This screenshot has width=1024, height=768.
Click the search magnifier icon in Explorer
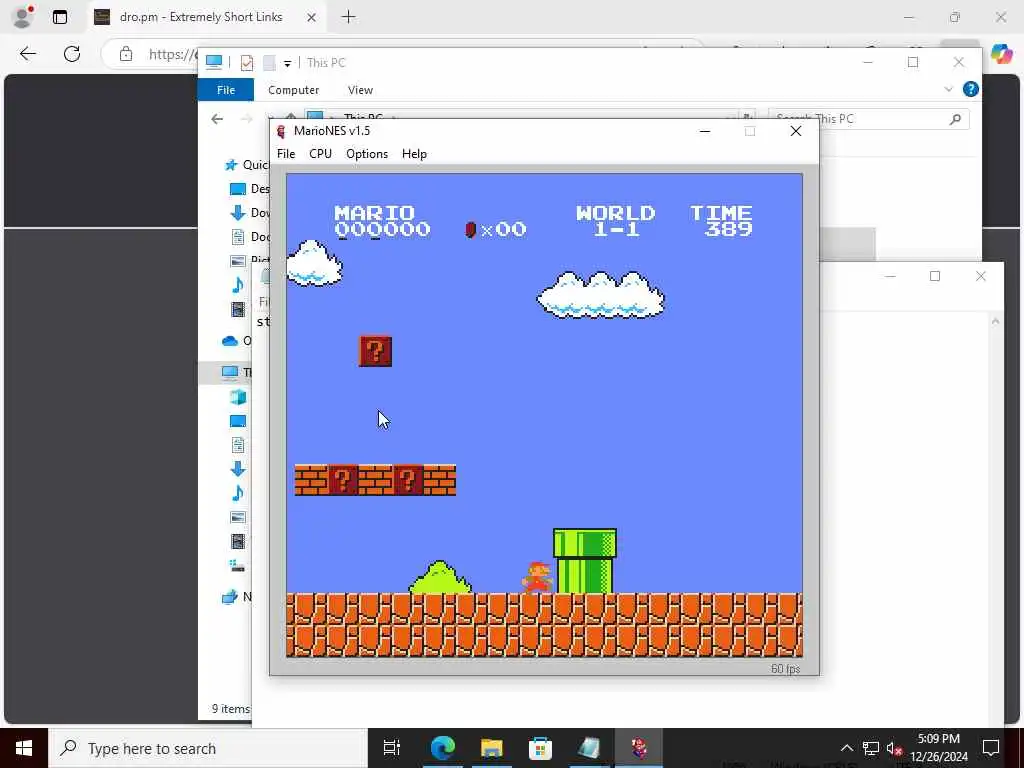point(955,119)
